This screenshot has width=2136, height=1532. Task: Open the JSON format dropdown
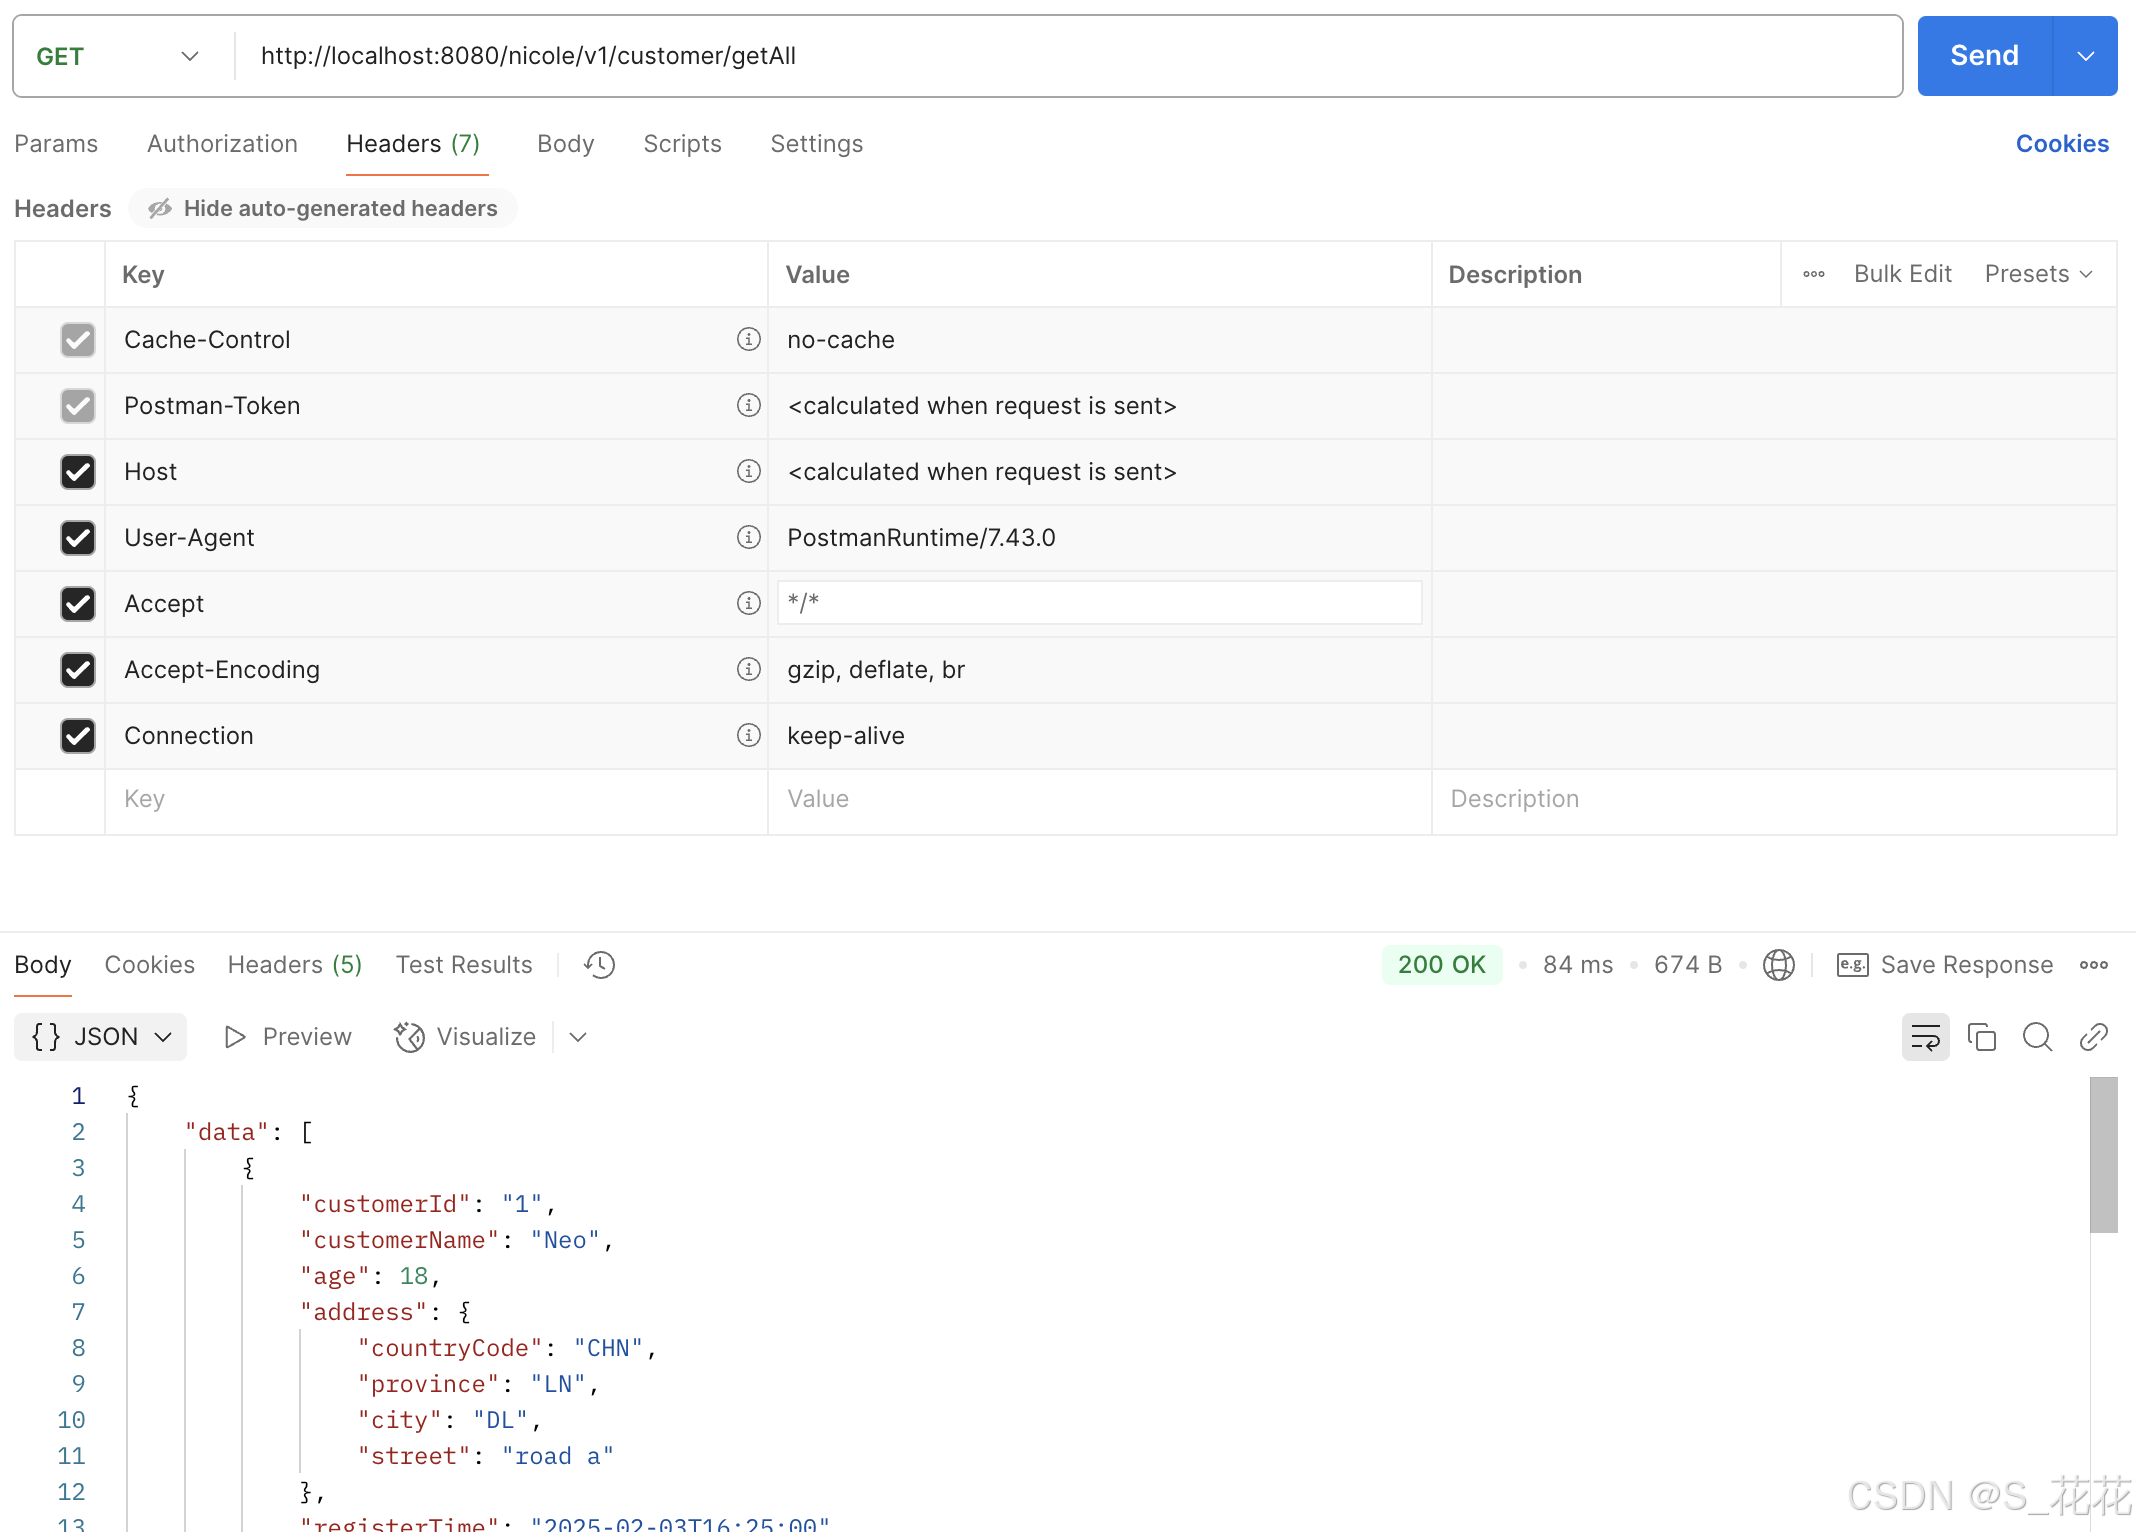(x=101, y=1037)
